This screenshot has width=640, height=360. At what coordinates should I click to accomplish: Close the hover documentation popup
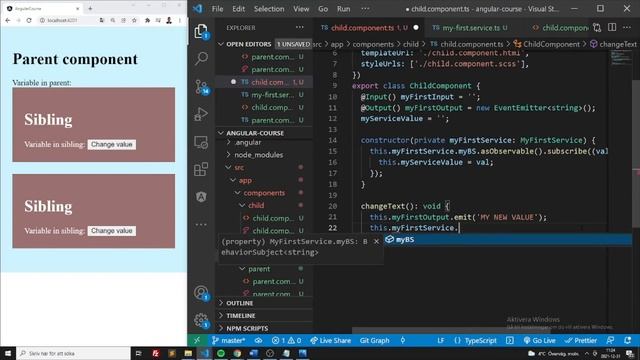[376, 241]
